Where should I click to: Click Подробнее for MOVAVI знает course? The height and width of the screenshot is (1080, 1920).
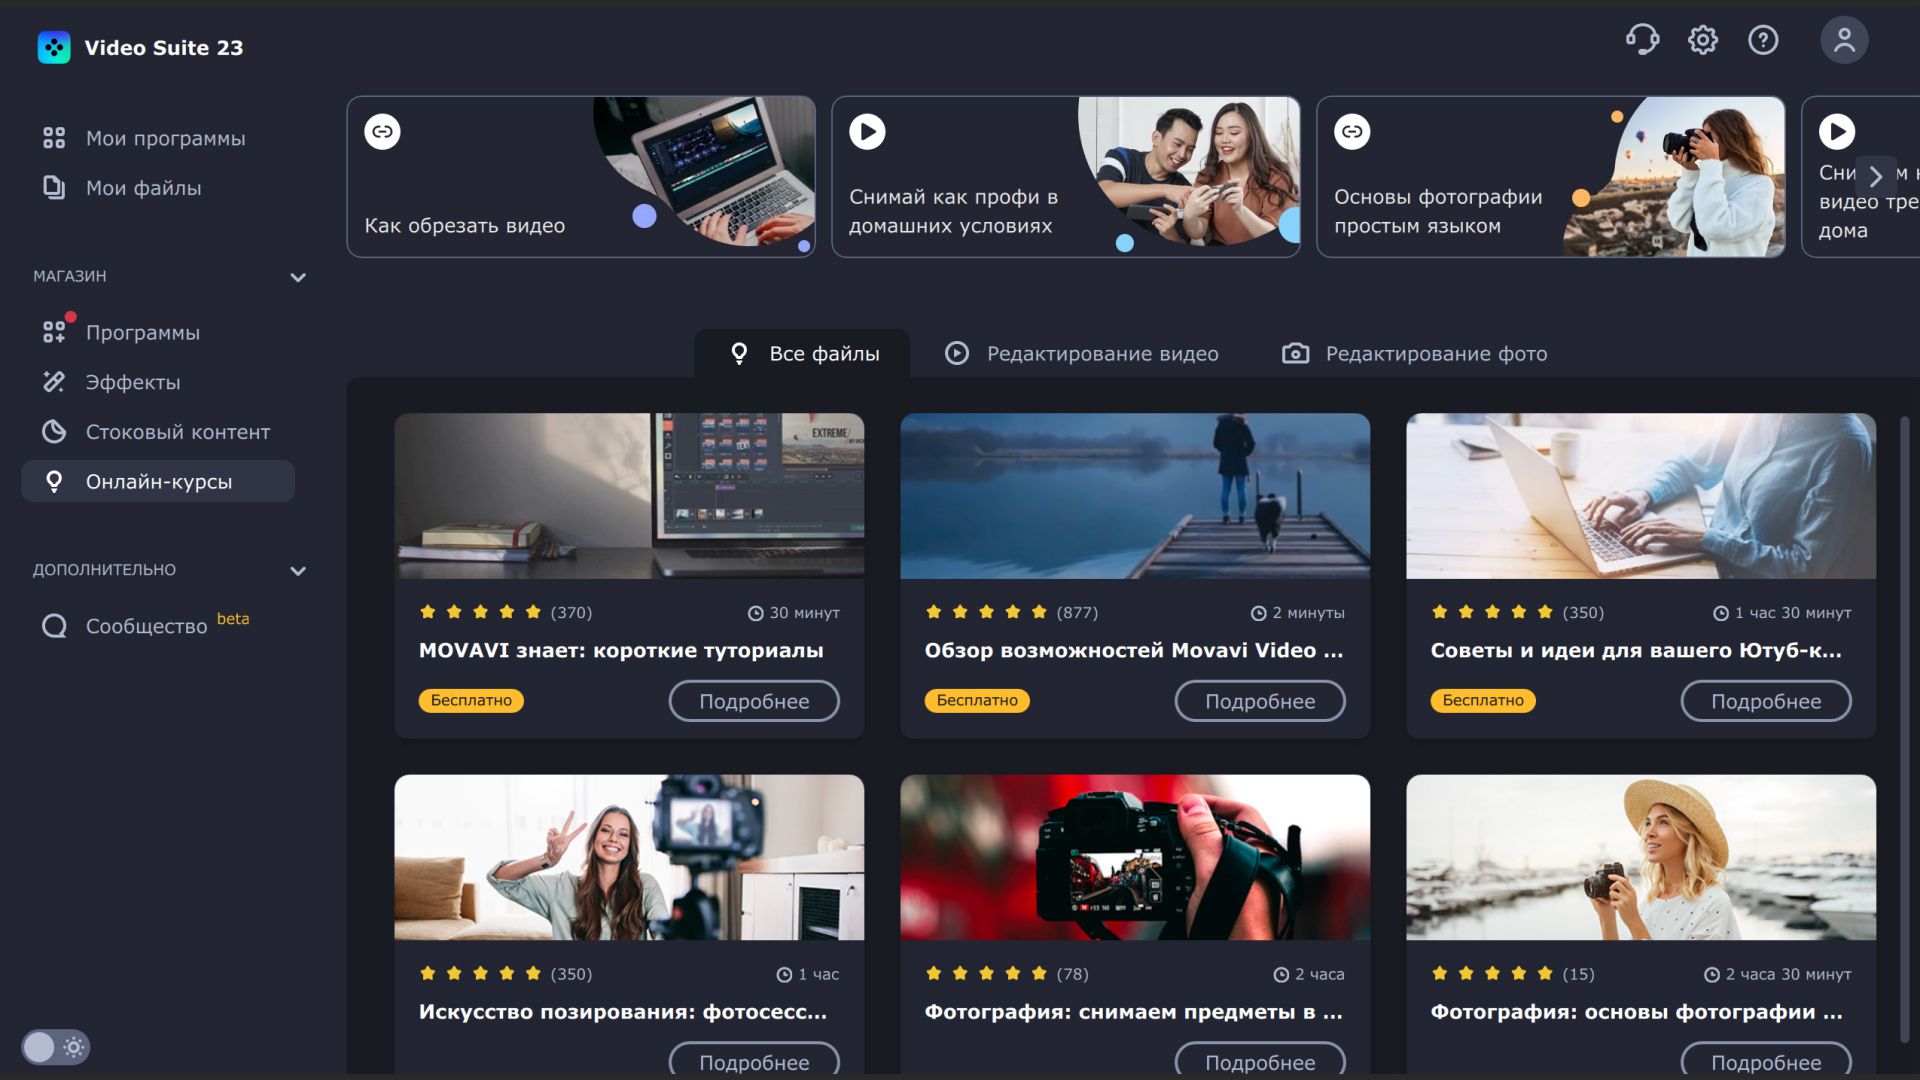point(753,701)
